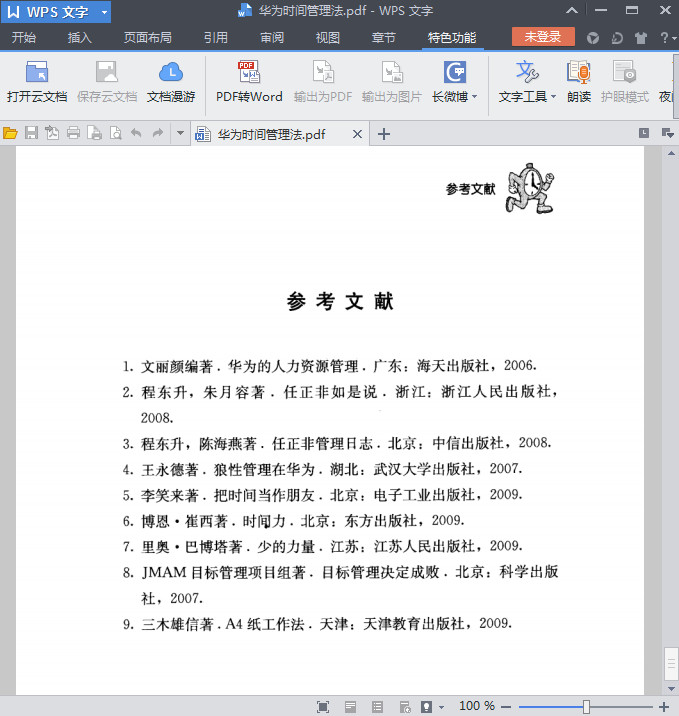Start 朗读 read aloud
Viewport: 679px width, 716px height.
pos(579,82)
